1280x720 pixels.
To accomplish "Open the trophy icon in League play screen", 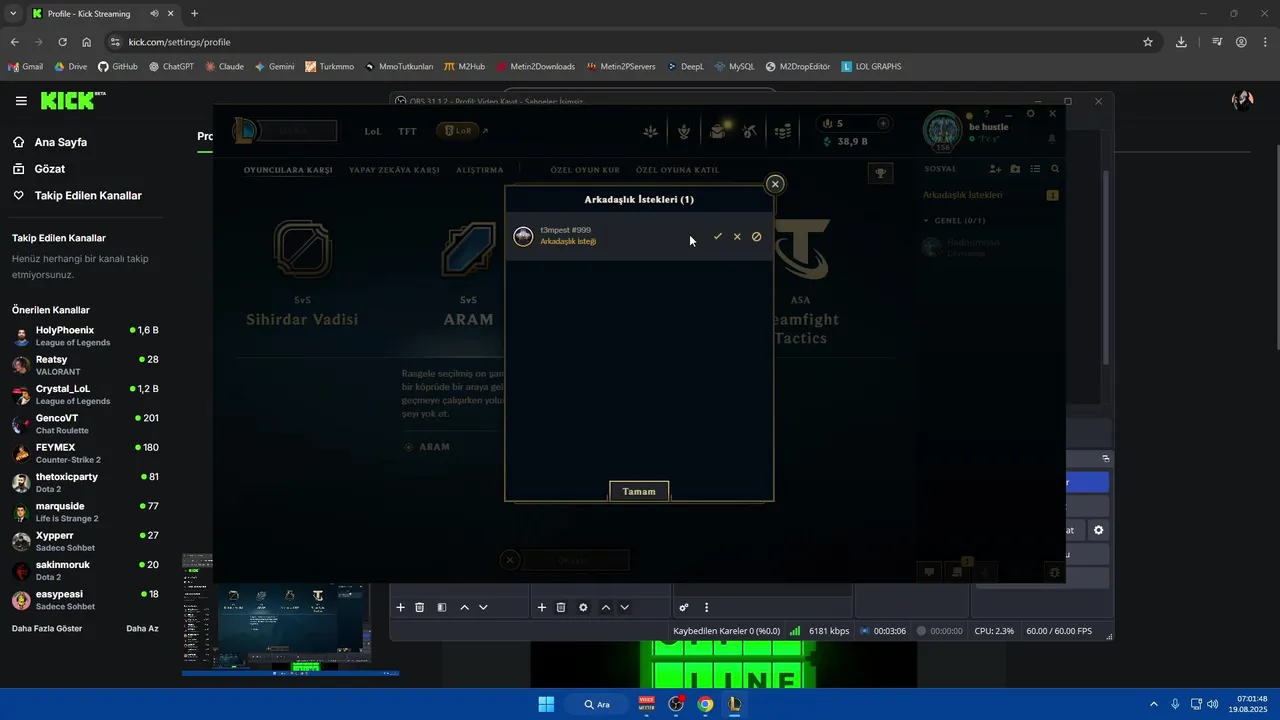I will coord(881,172).
